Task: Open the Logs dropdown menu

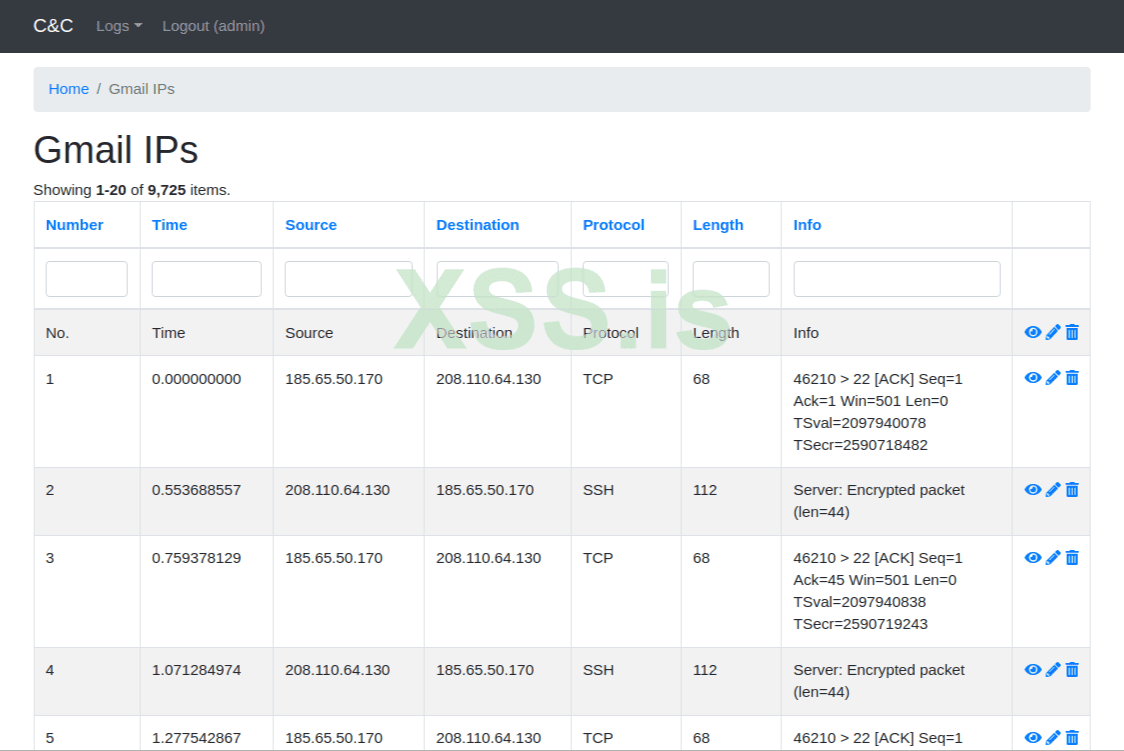Action: 119,26
